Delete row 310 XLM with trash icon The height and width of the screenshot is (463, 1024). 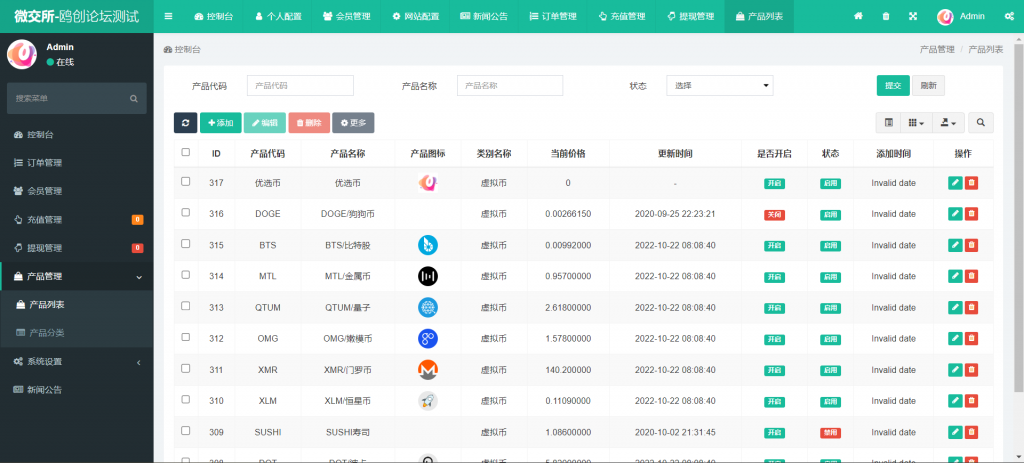pyautogui.click(x=971, y=400)
